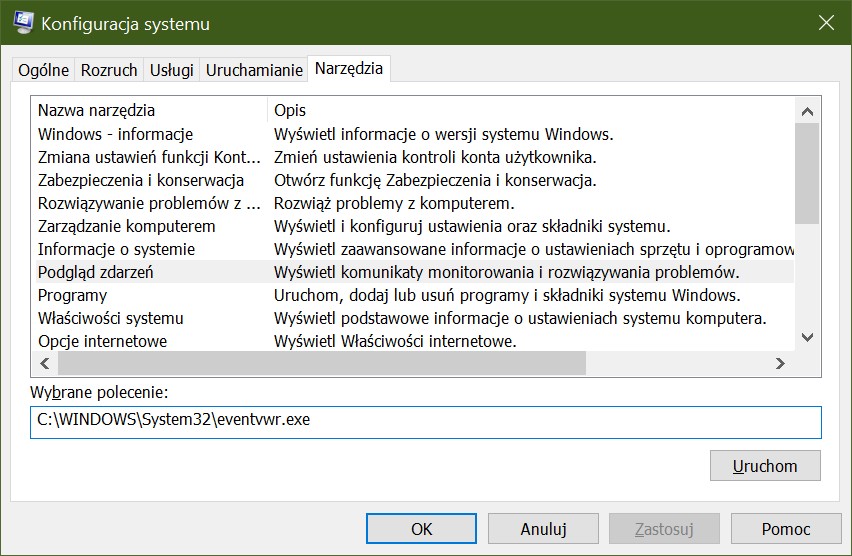The height and width of the screenshot is (556, 852).
Task: Click the Konfiguracja systemu title bar icon
Action: tap(23, 23)
